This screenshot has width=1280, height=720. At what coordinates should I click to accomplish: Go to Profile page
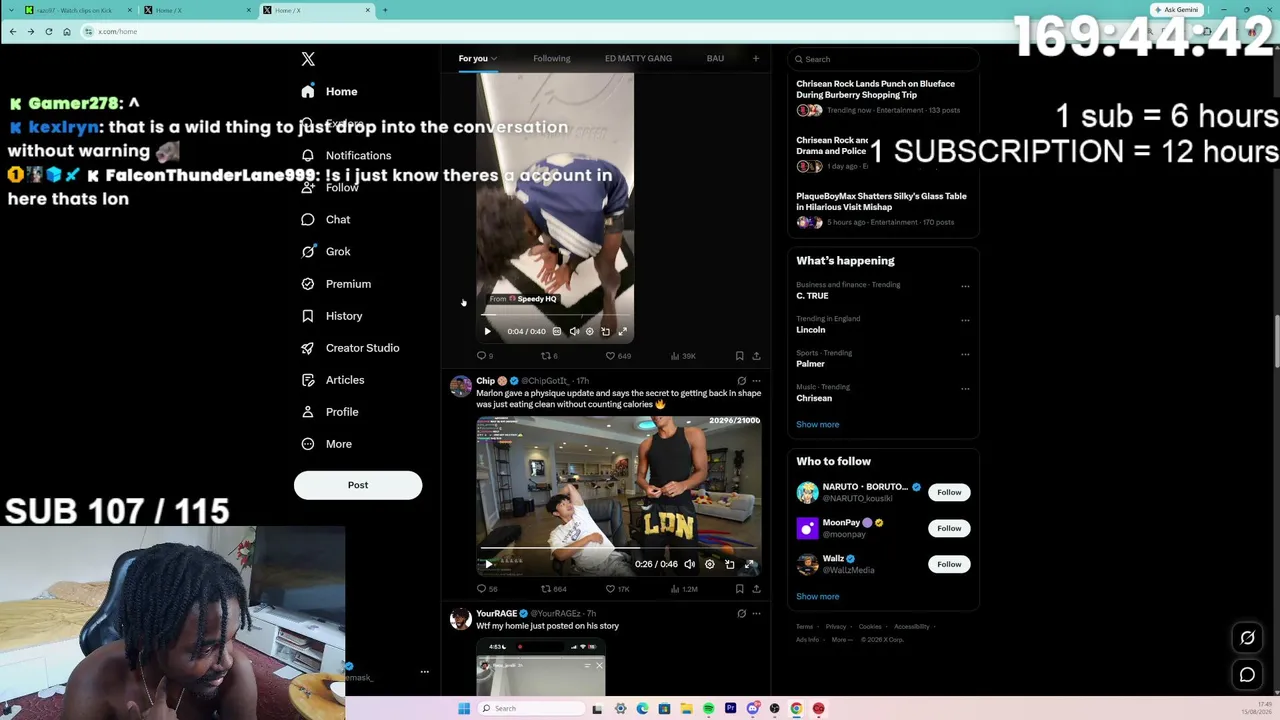point(329,411)
